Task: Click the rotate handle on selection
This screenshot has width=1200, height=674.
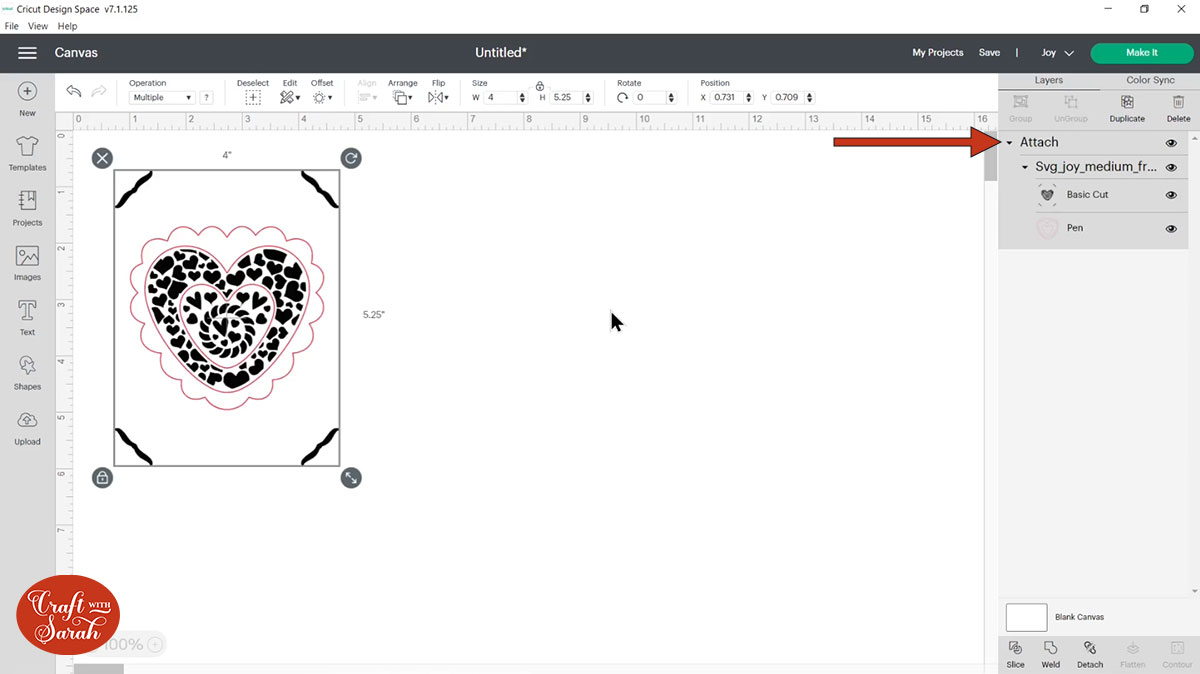Action: (351, 158)
